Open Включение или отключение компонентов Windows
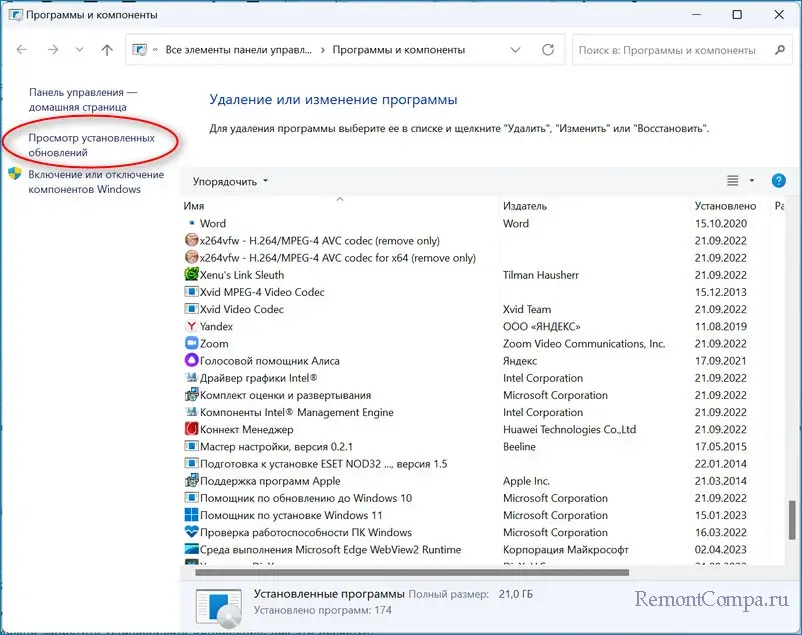 (x=98, y=181)
